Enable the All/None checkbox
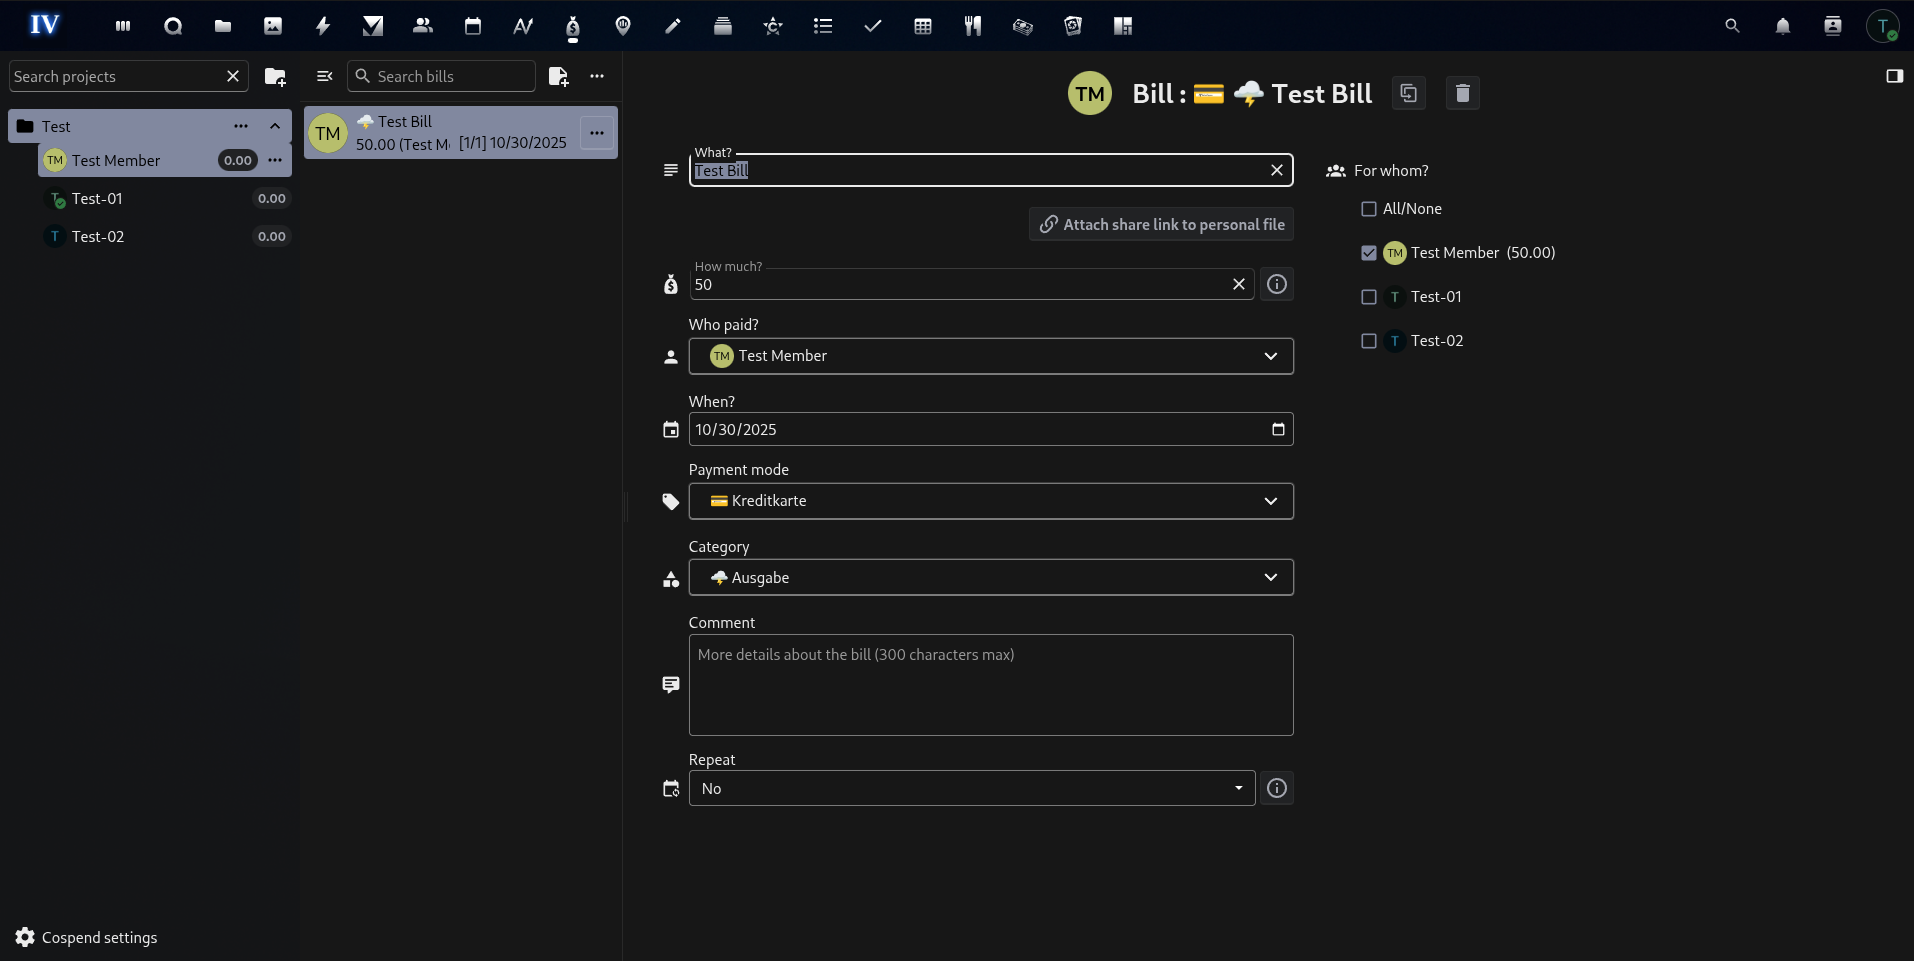1914x961 pixels. [x=1368, y=209]
